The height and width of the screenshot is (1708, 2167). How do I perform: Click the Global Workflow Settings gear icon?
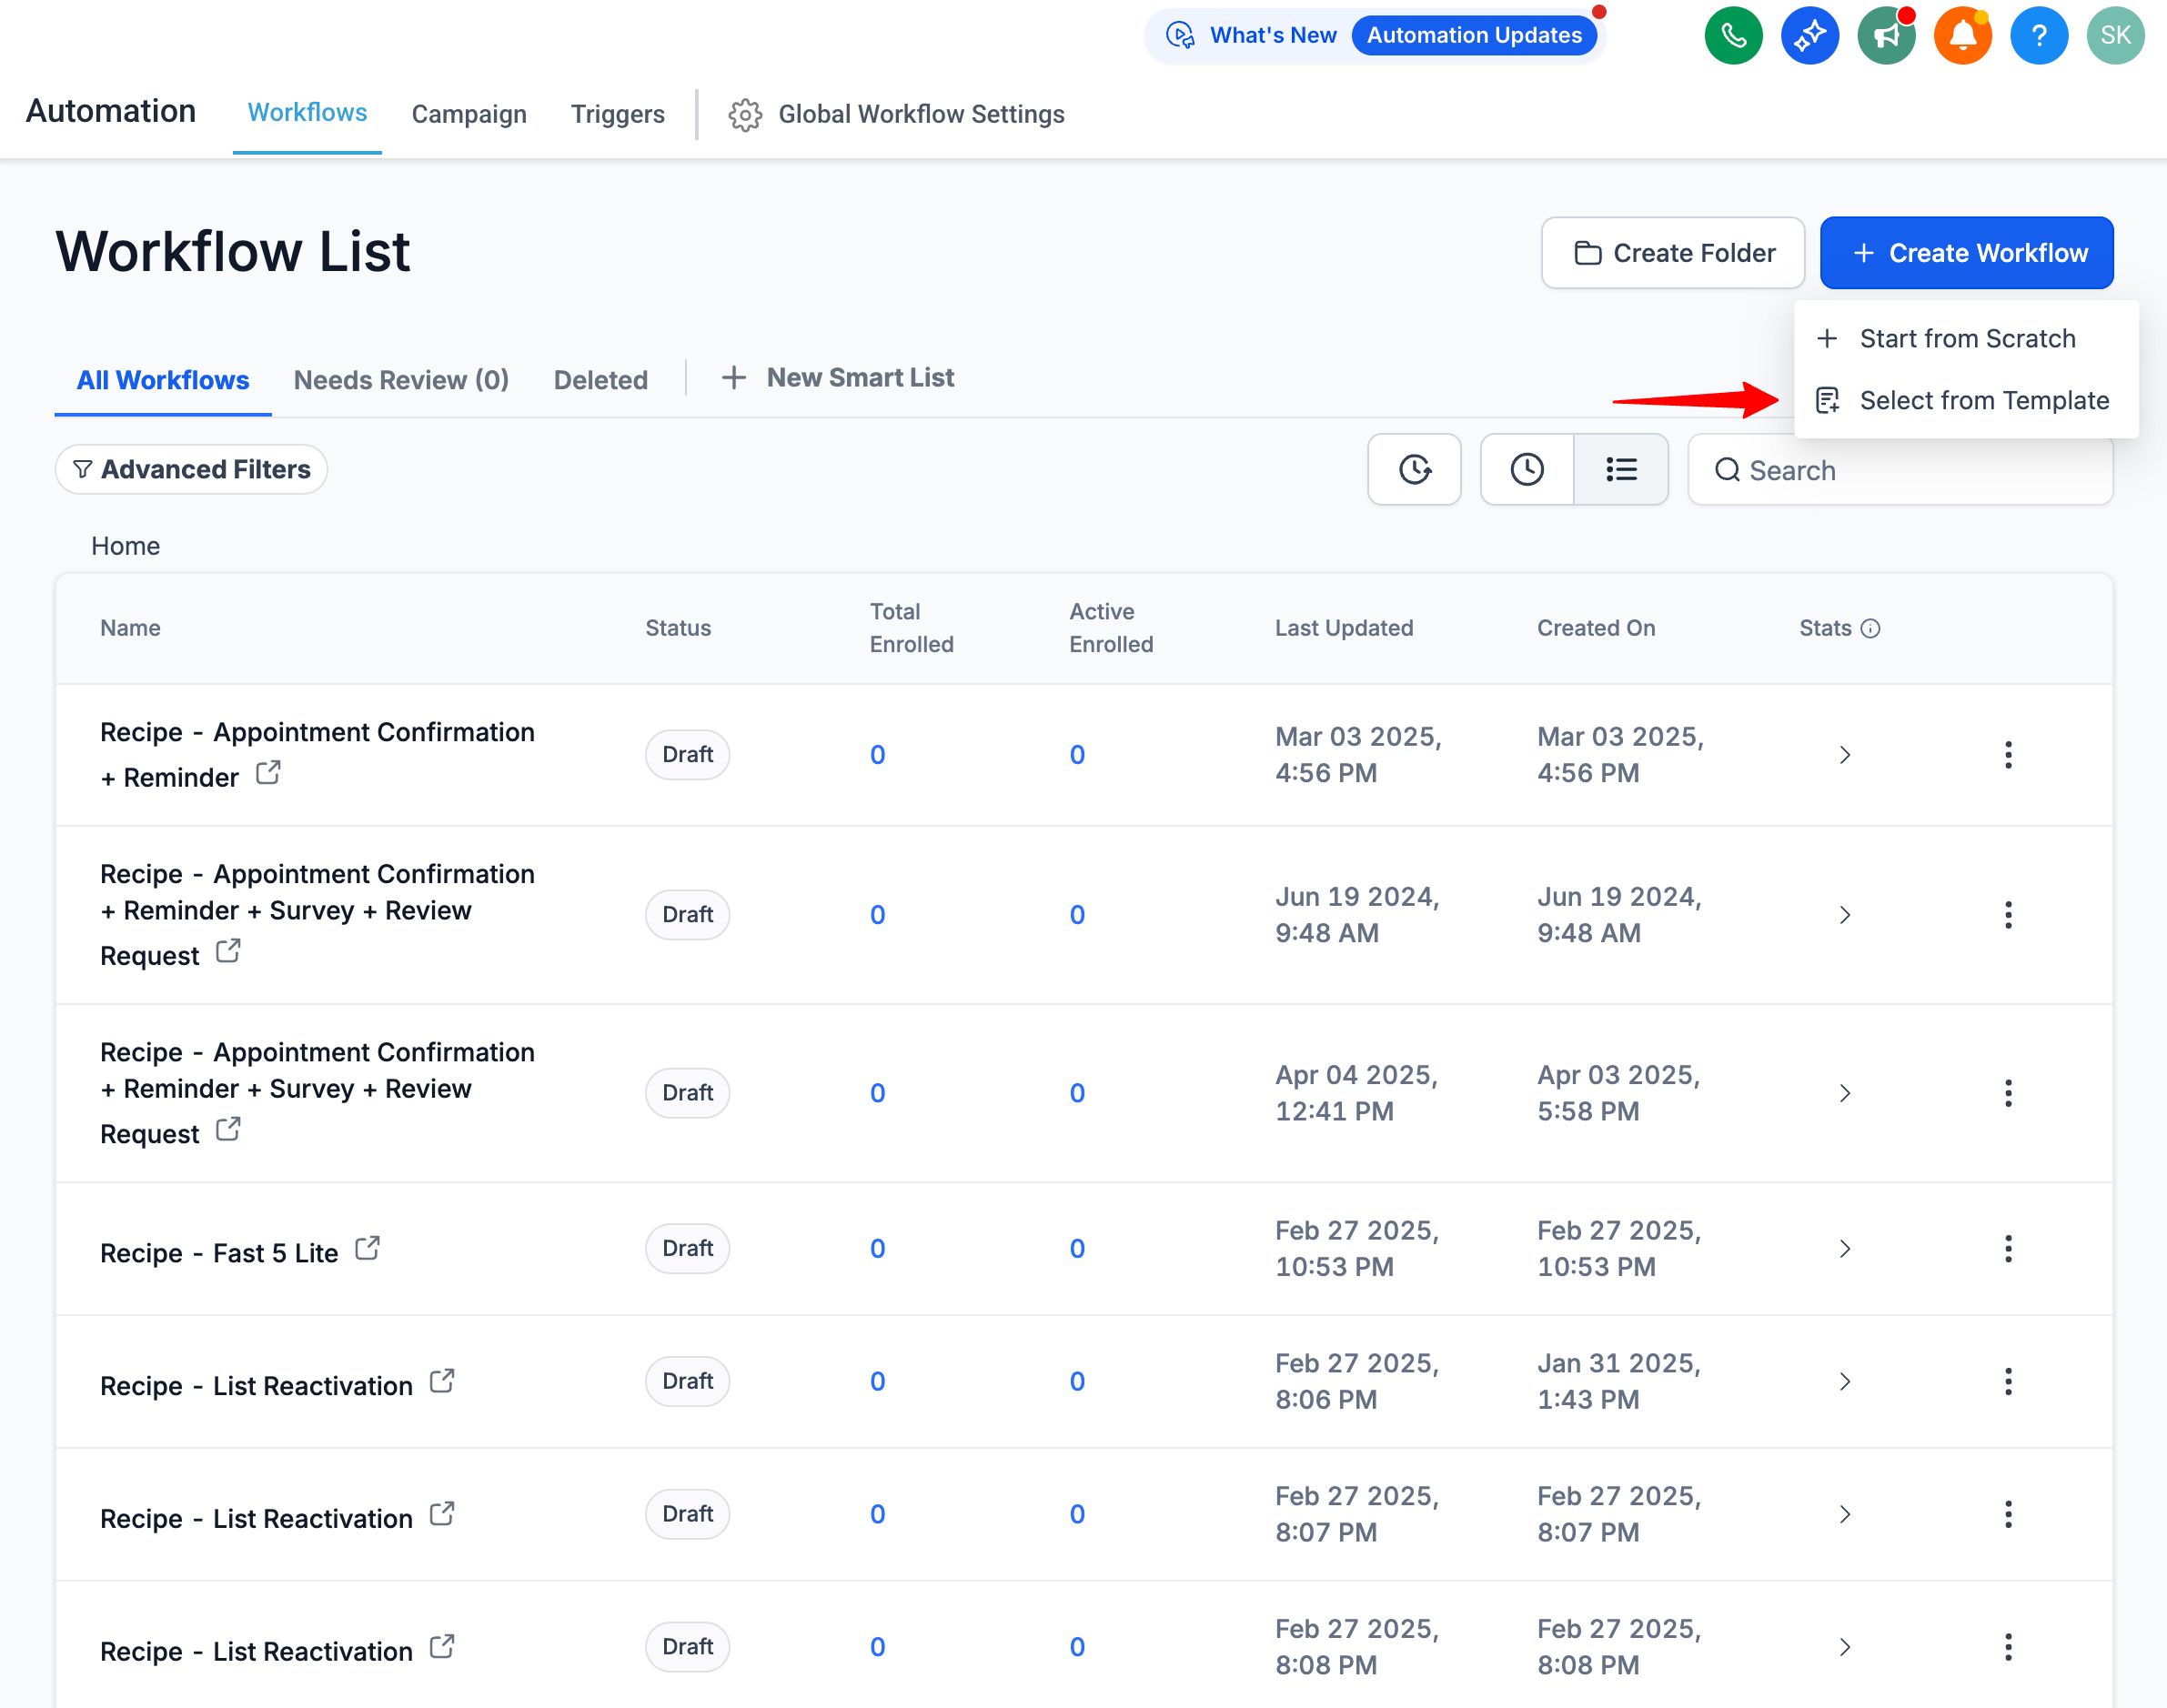tap(745, 115)
